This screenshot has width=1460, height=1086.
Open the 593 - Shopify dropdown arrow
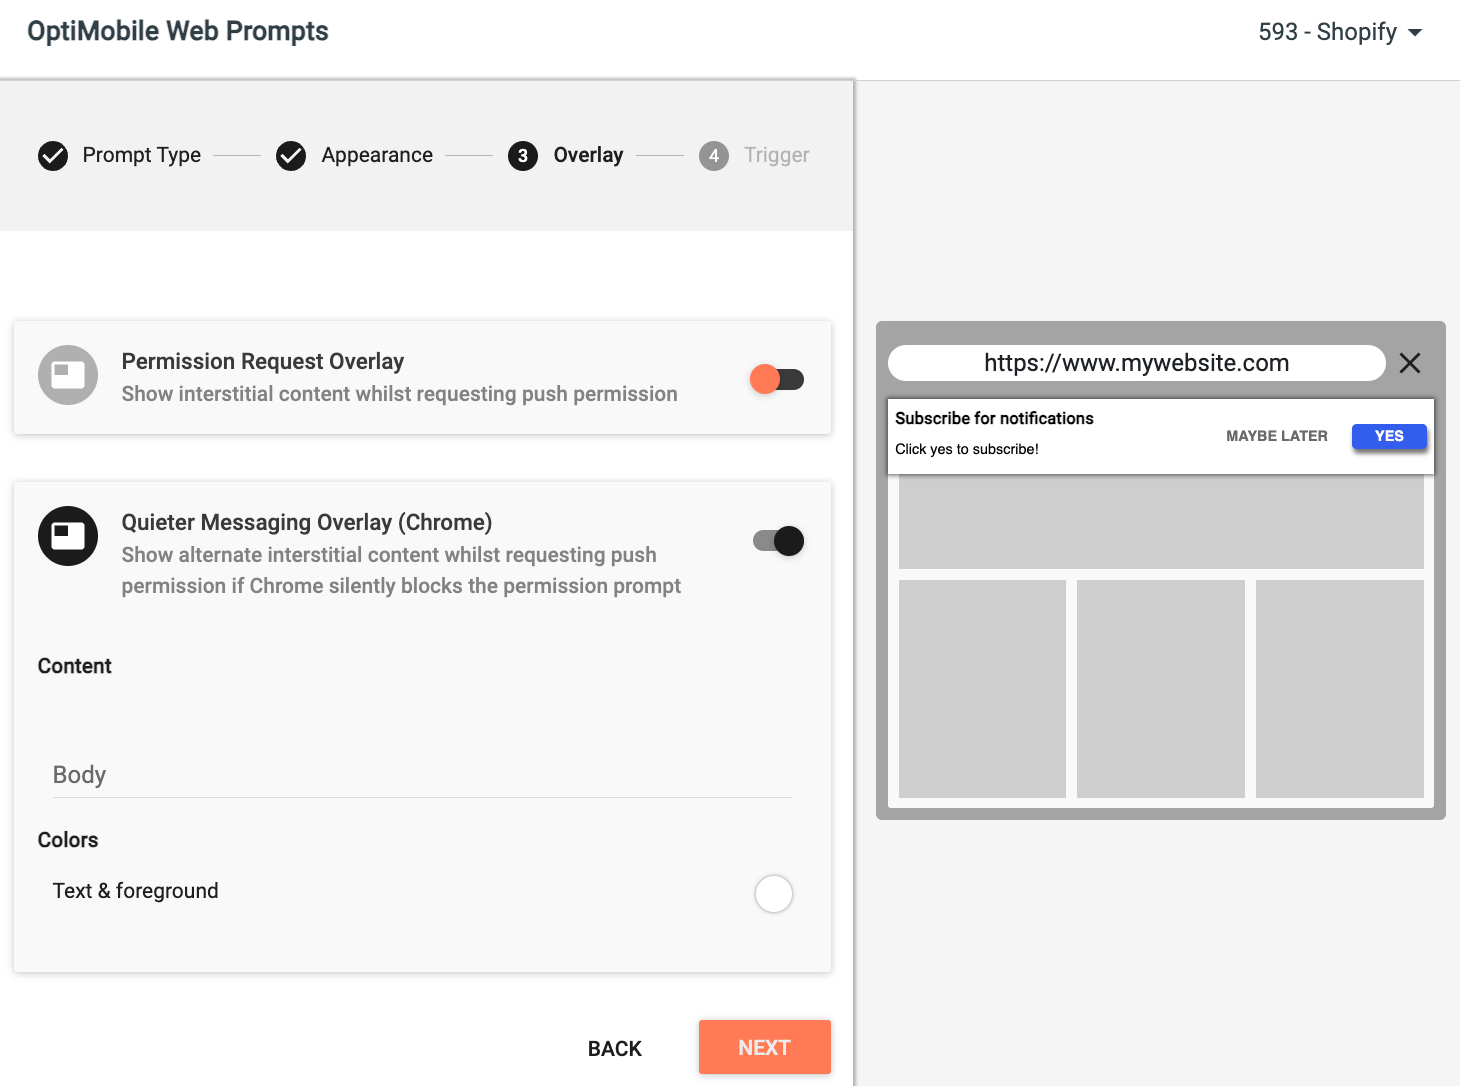tap(1415, 33)
